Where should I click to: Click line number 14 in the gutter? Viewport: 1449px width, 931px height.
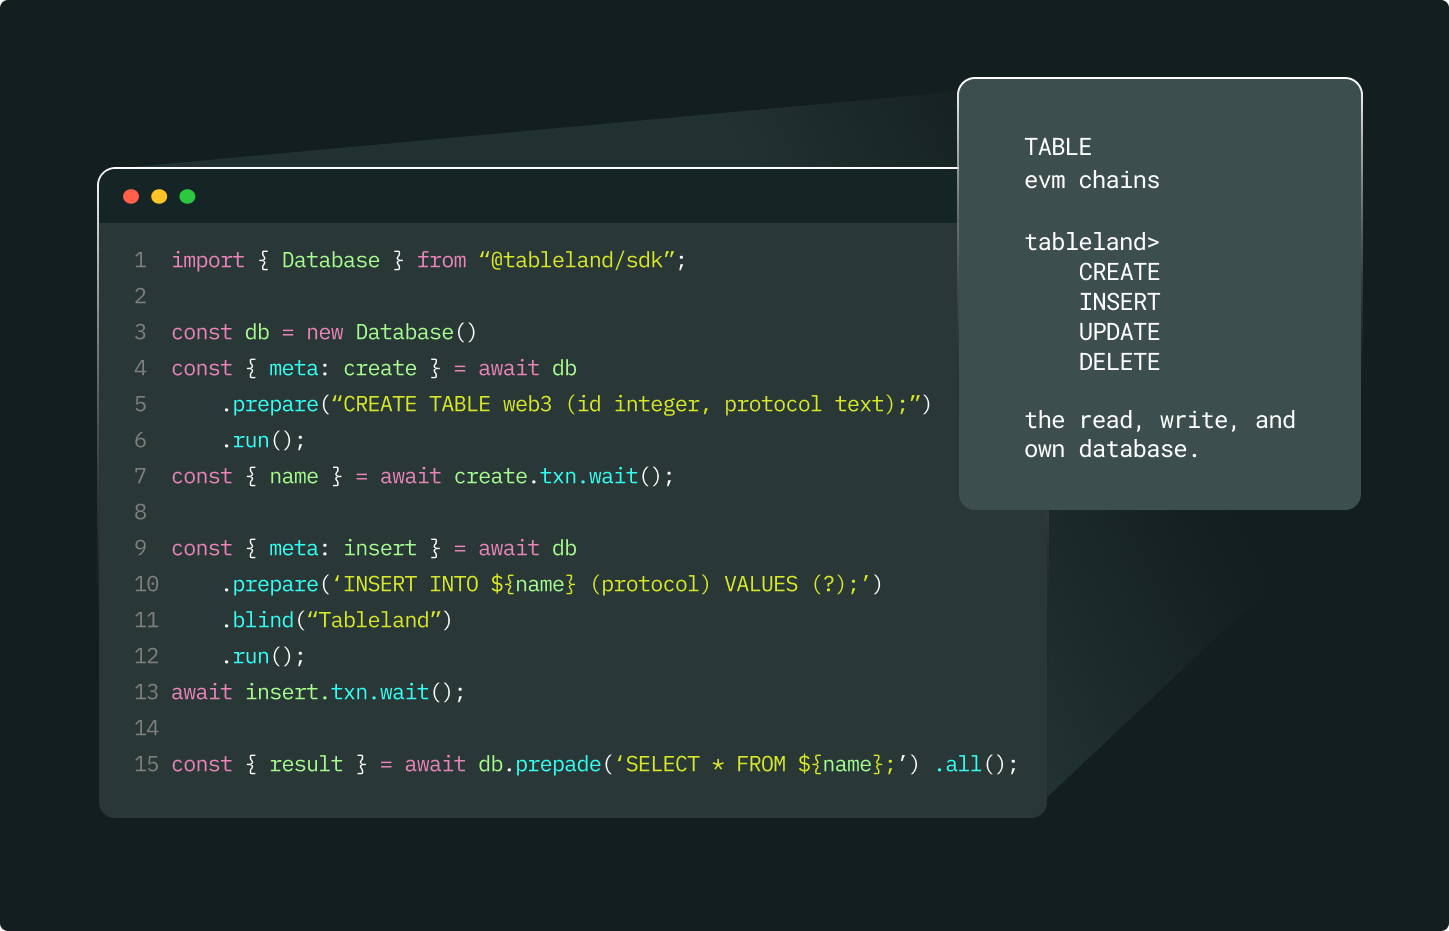pyautogui.click(x=146, y=728)
